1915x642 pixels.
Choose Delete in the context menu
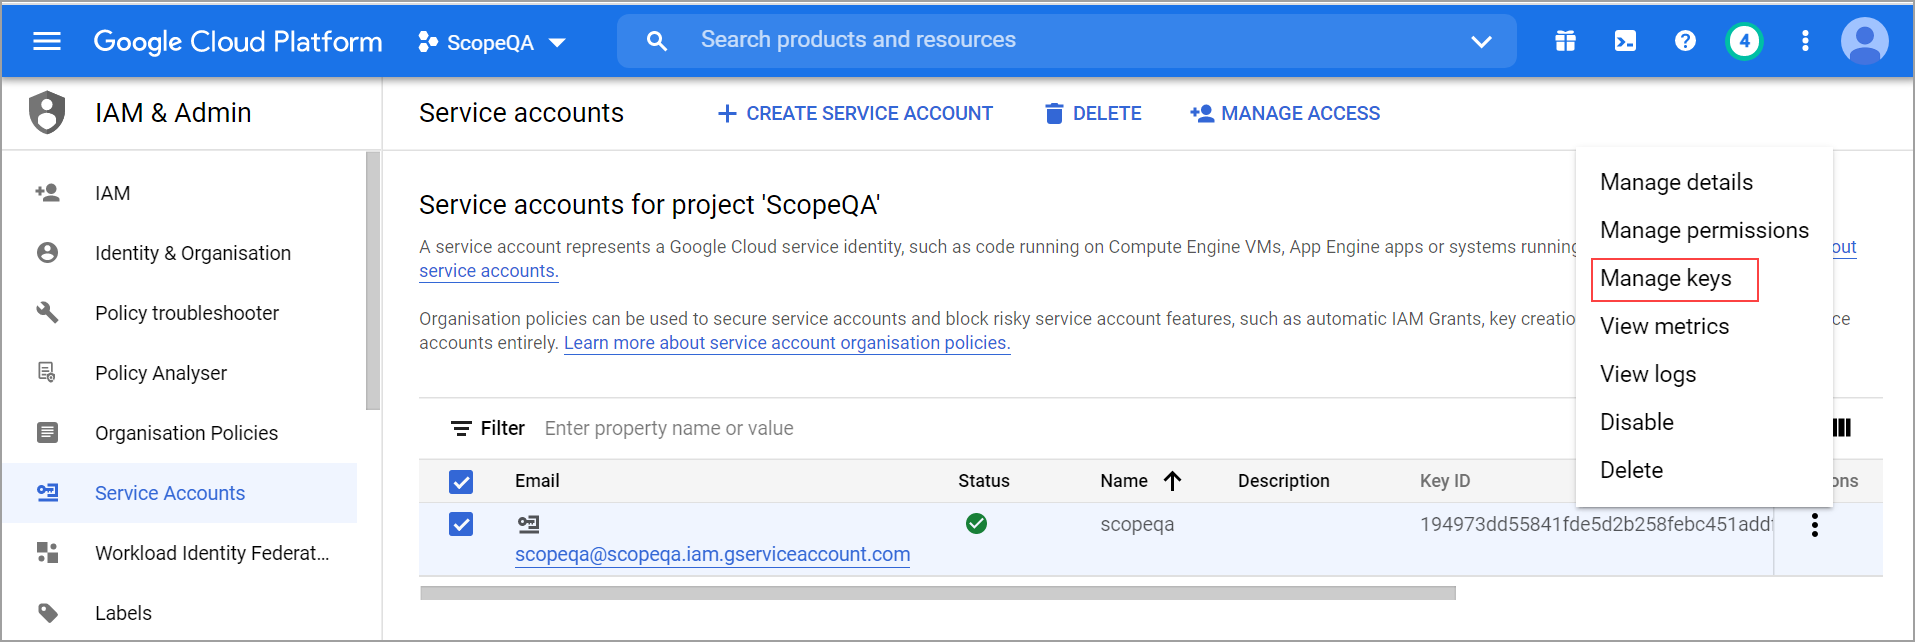1631,470
